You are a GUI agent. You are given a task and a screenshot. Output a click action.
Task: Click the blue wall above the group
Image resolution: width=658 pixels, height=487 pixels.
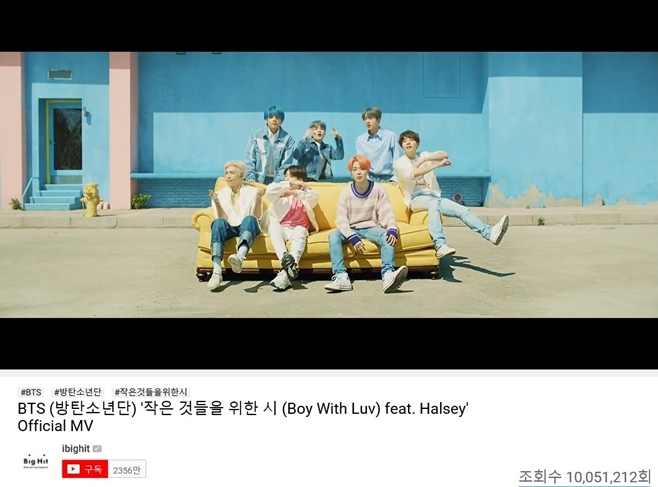tap(313, 82)
